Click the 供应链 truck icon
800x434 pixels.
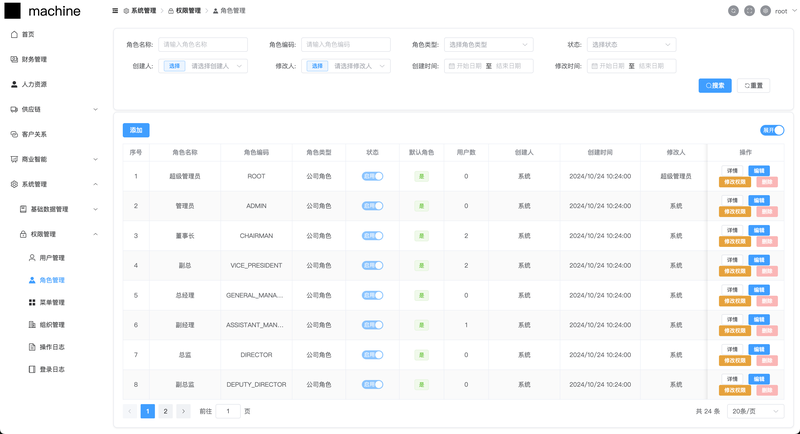coord(14,109)
